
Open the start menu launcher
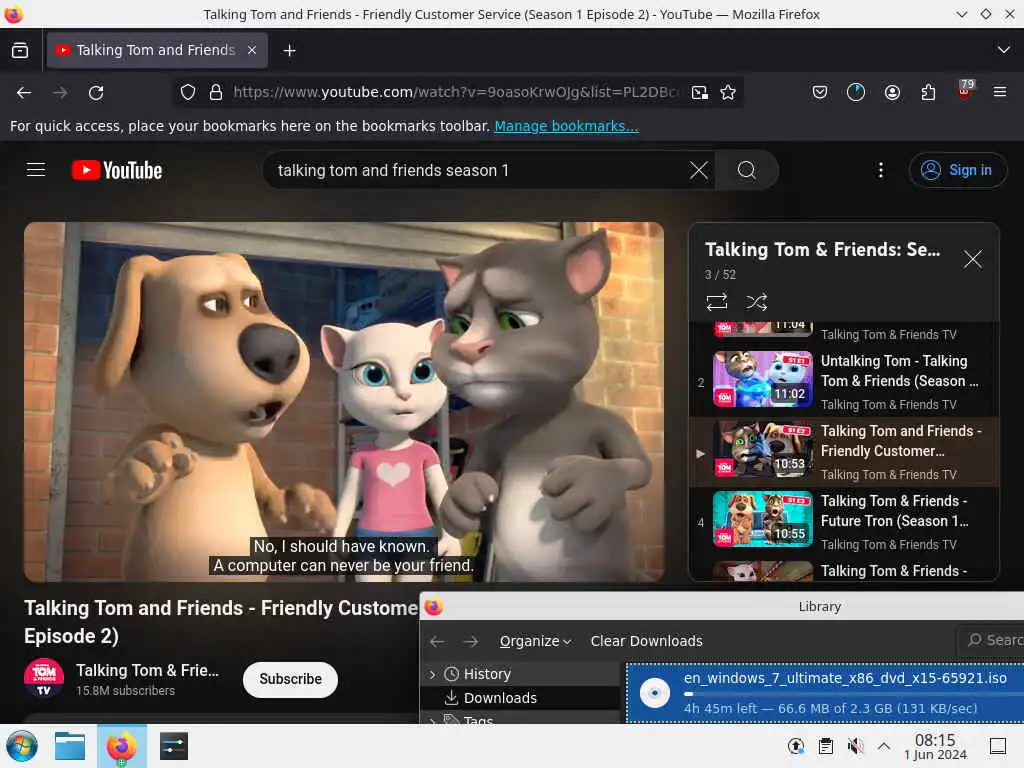22,746
